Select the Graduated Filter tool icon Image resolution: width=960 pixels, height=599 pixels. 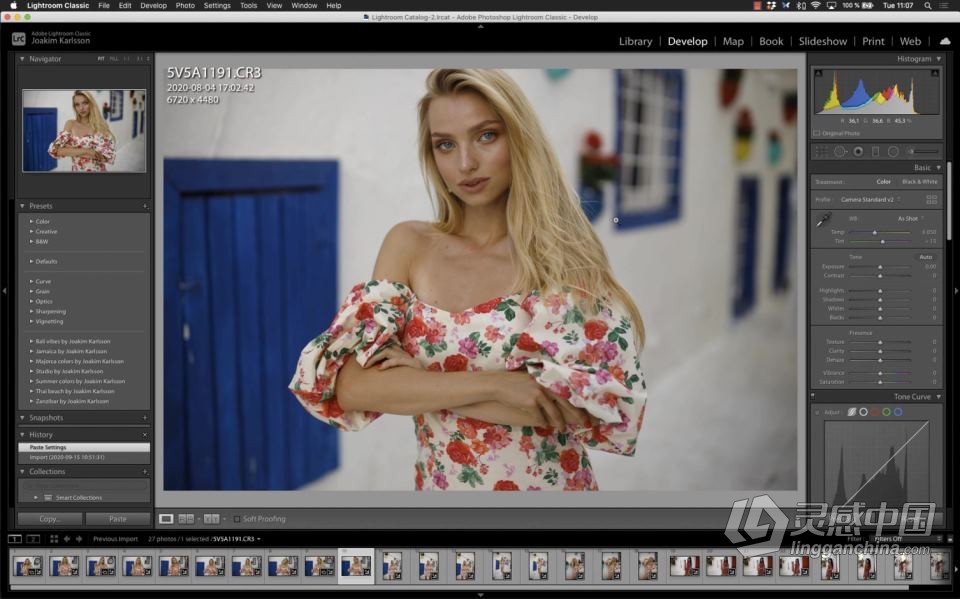[x=876, y=151]
